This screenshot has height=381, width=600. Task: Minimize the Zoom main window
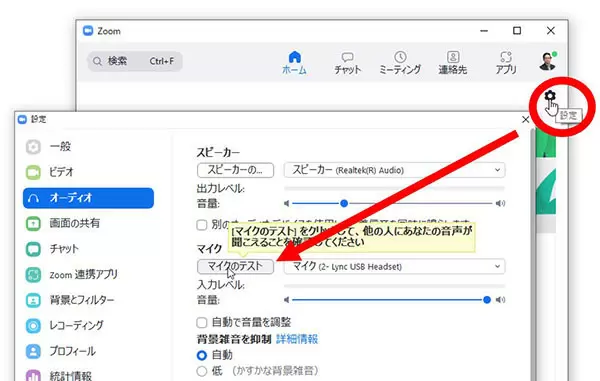click(x=484, y=31)
